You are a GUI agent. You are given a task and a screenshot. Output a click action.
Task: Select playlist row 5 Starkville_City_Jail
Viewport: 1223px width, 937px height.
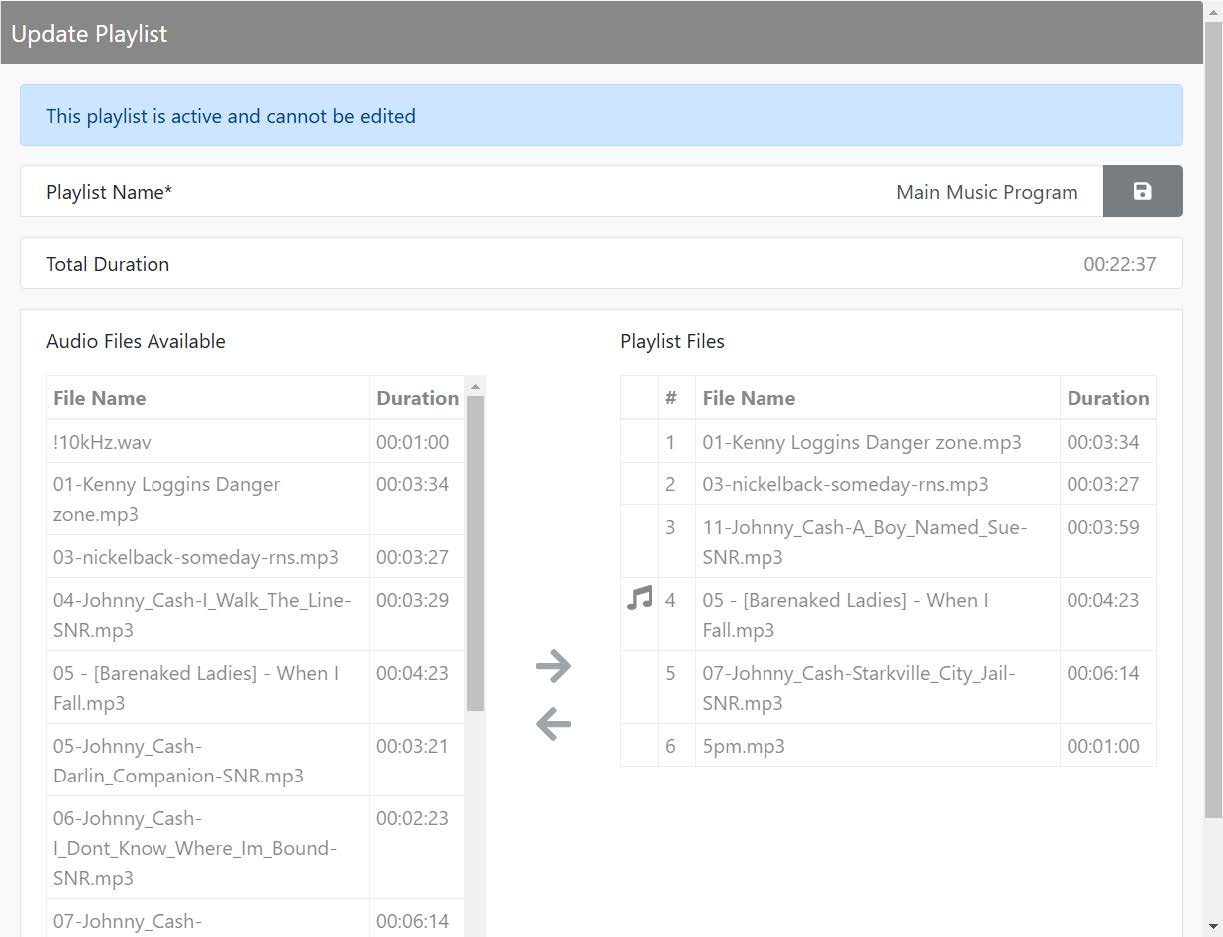888,687
